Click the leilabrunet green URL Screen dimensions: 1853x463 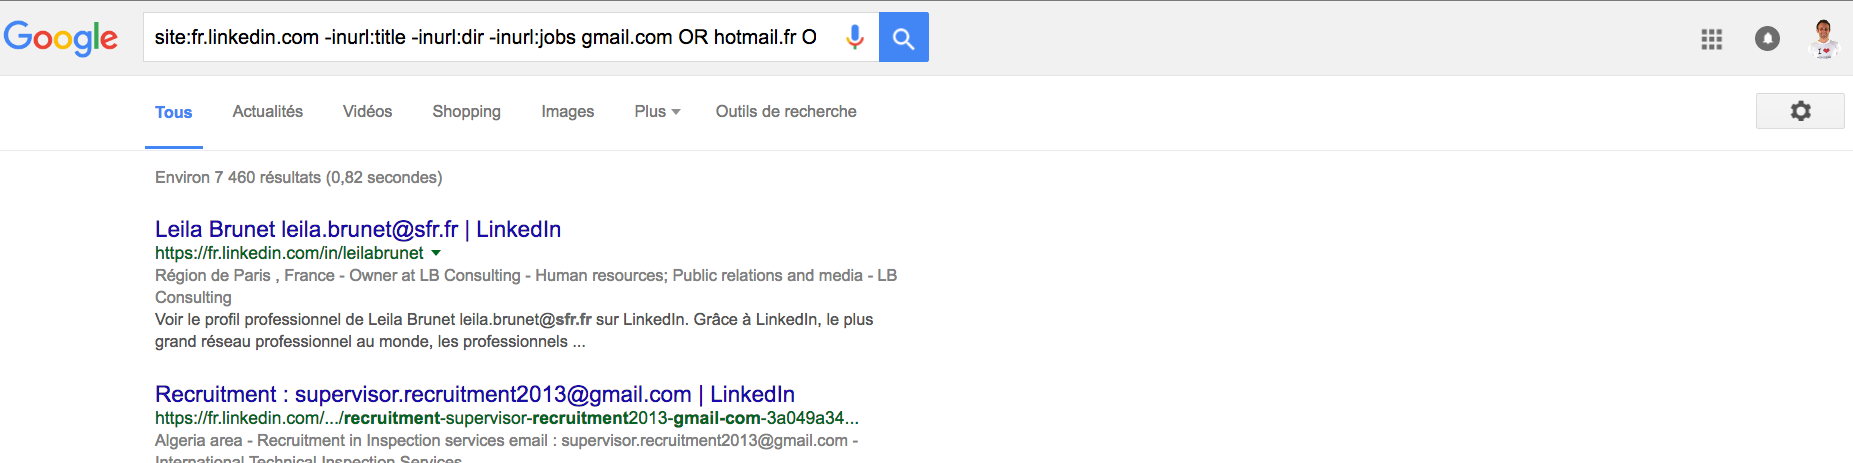pos(289,253)
